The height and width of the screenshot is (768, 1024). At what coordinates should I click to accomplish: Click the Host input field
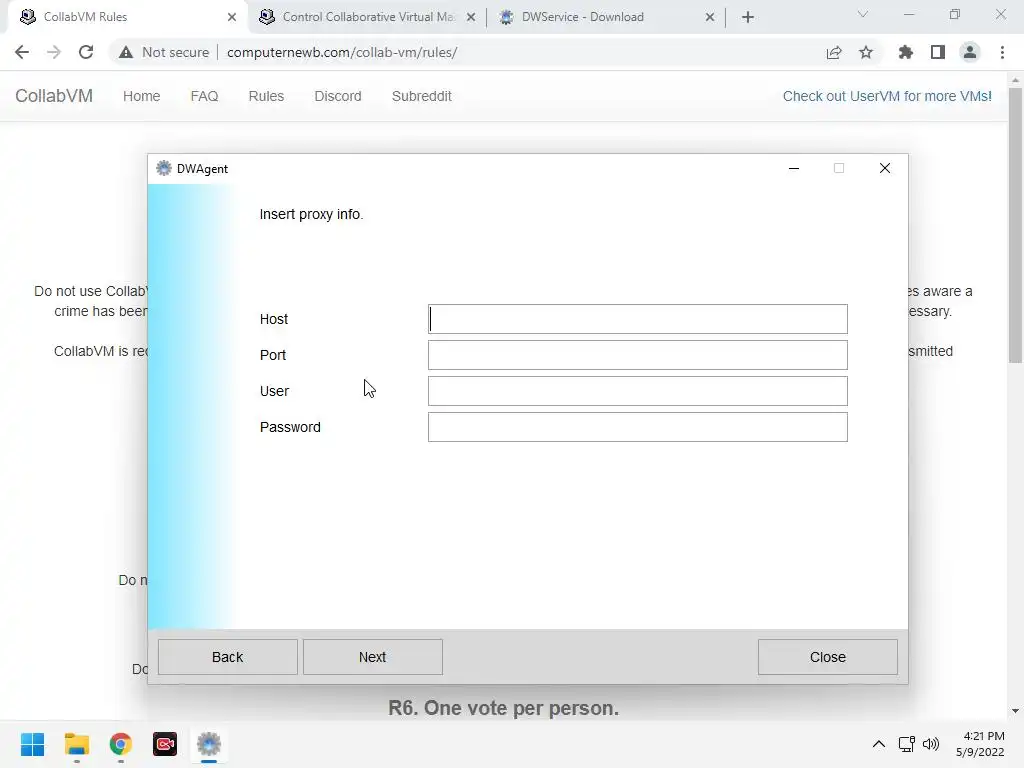pyautogui.click(x=637, y=319)
